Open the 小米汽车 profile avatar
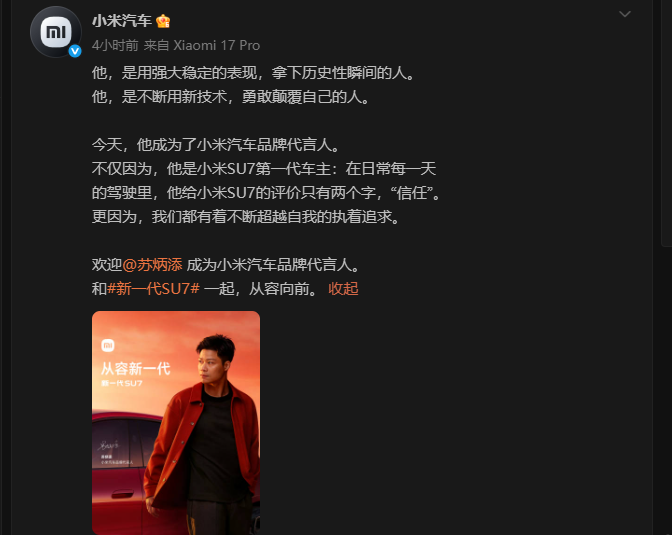The width and height of the screenshot is (672, 535). [x=56, y=32]
